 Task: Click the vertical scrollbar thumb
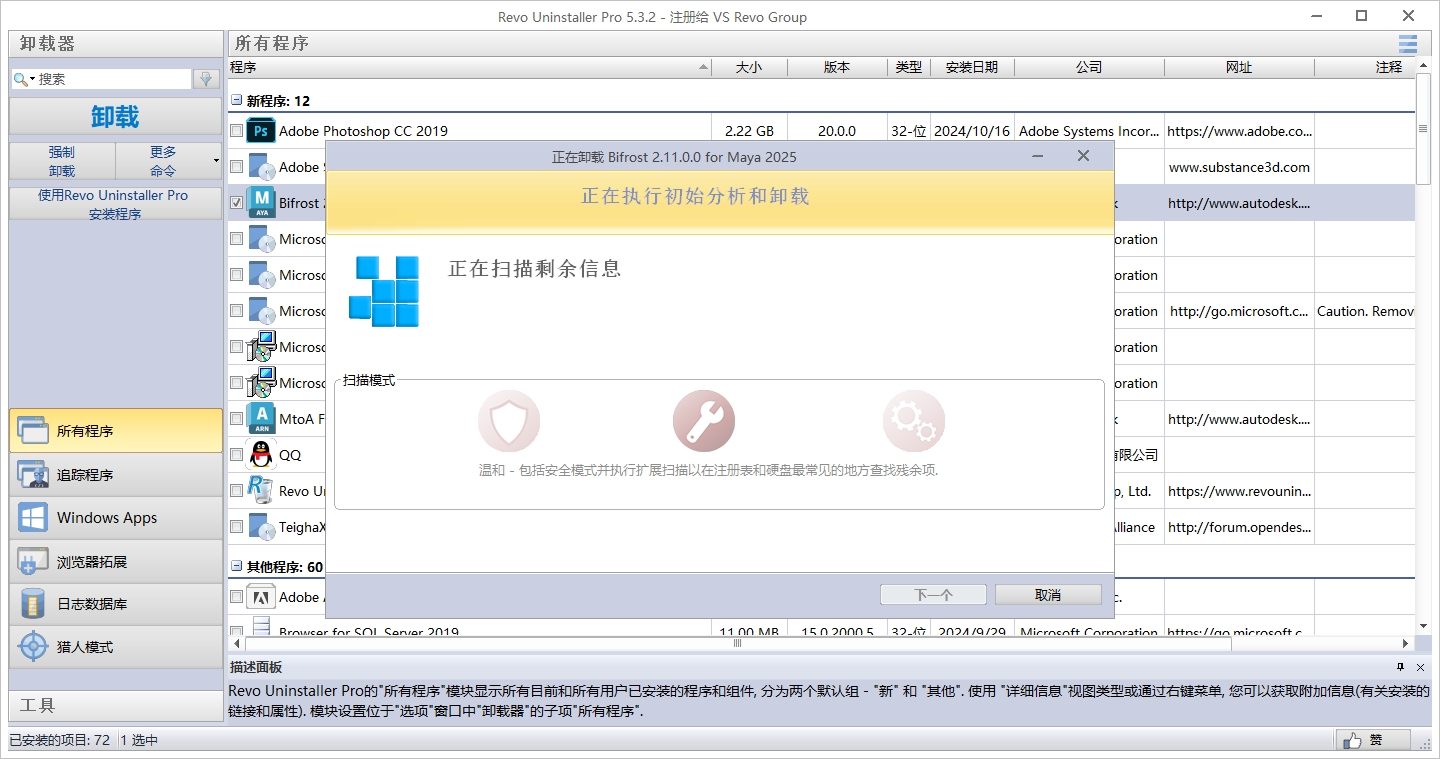[x=1424, y=129]
